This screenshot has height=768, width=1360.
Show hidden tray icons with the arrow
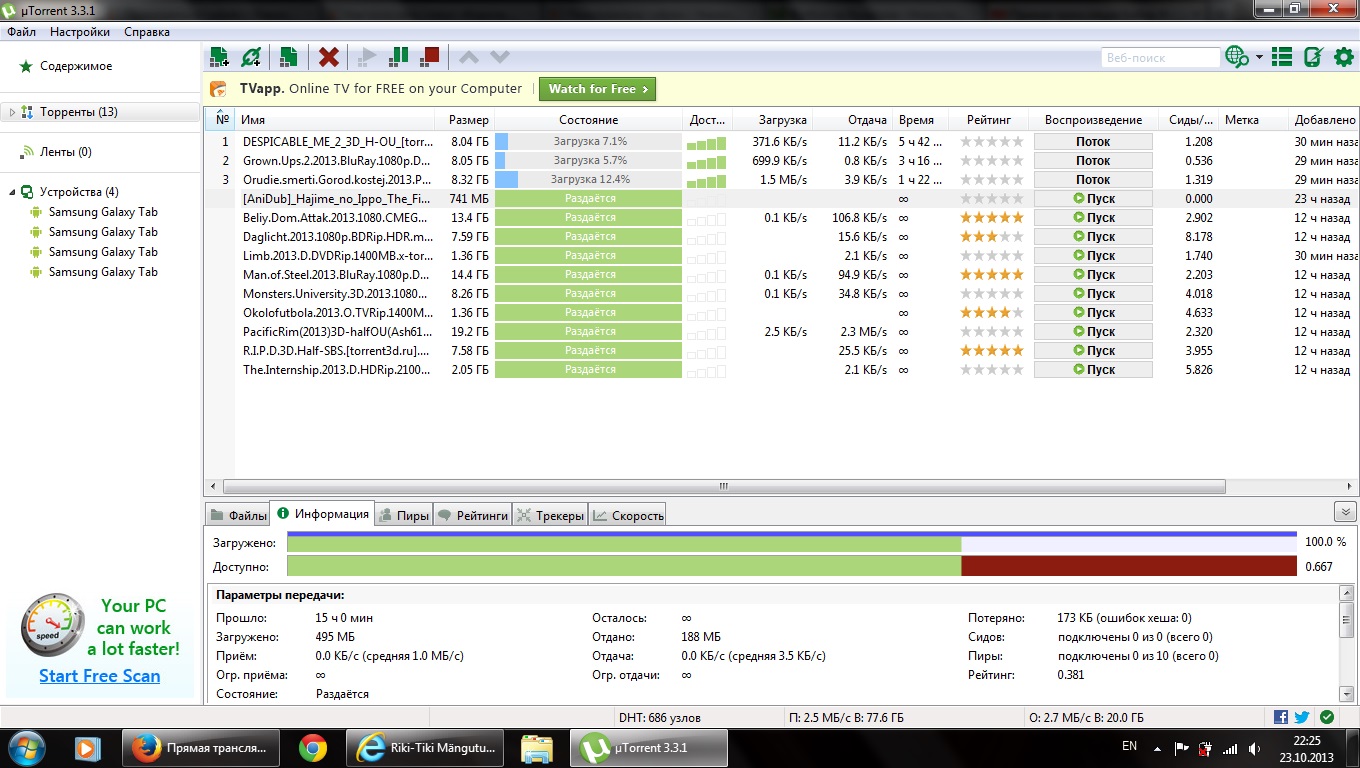[1157, 747]
